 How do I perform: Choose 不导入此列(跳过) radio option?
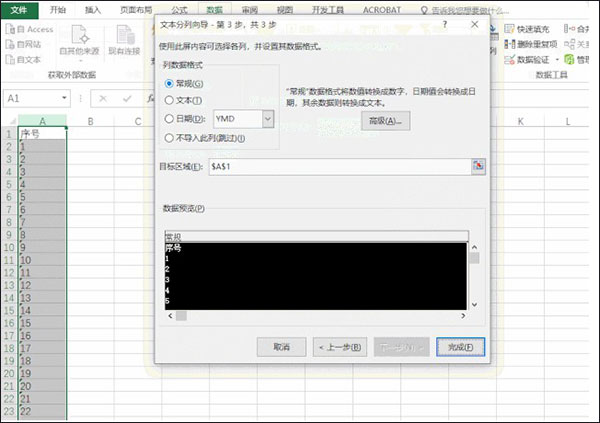[x=168, y=138]
